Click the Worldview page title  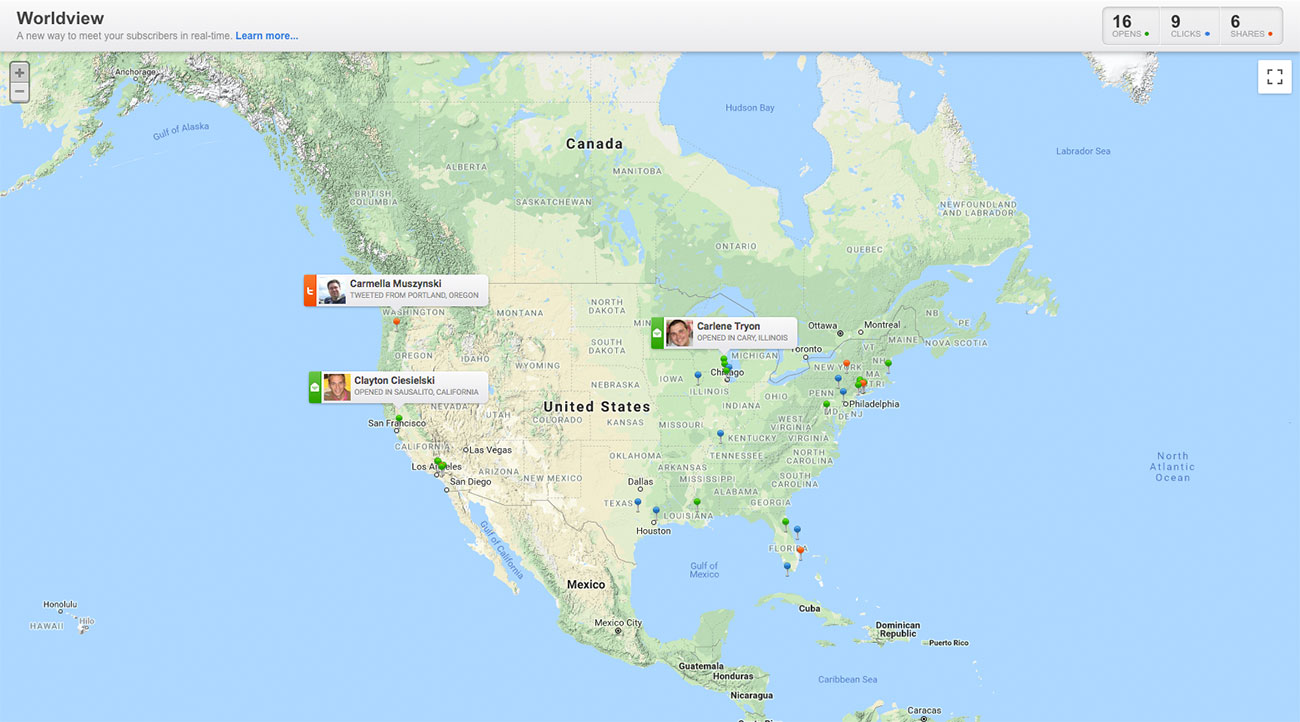(x=60, y=18)
